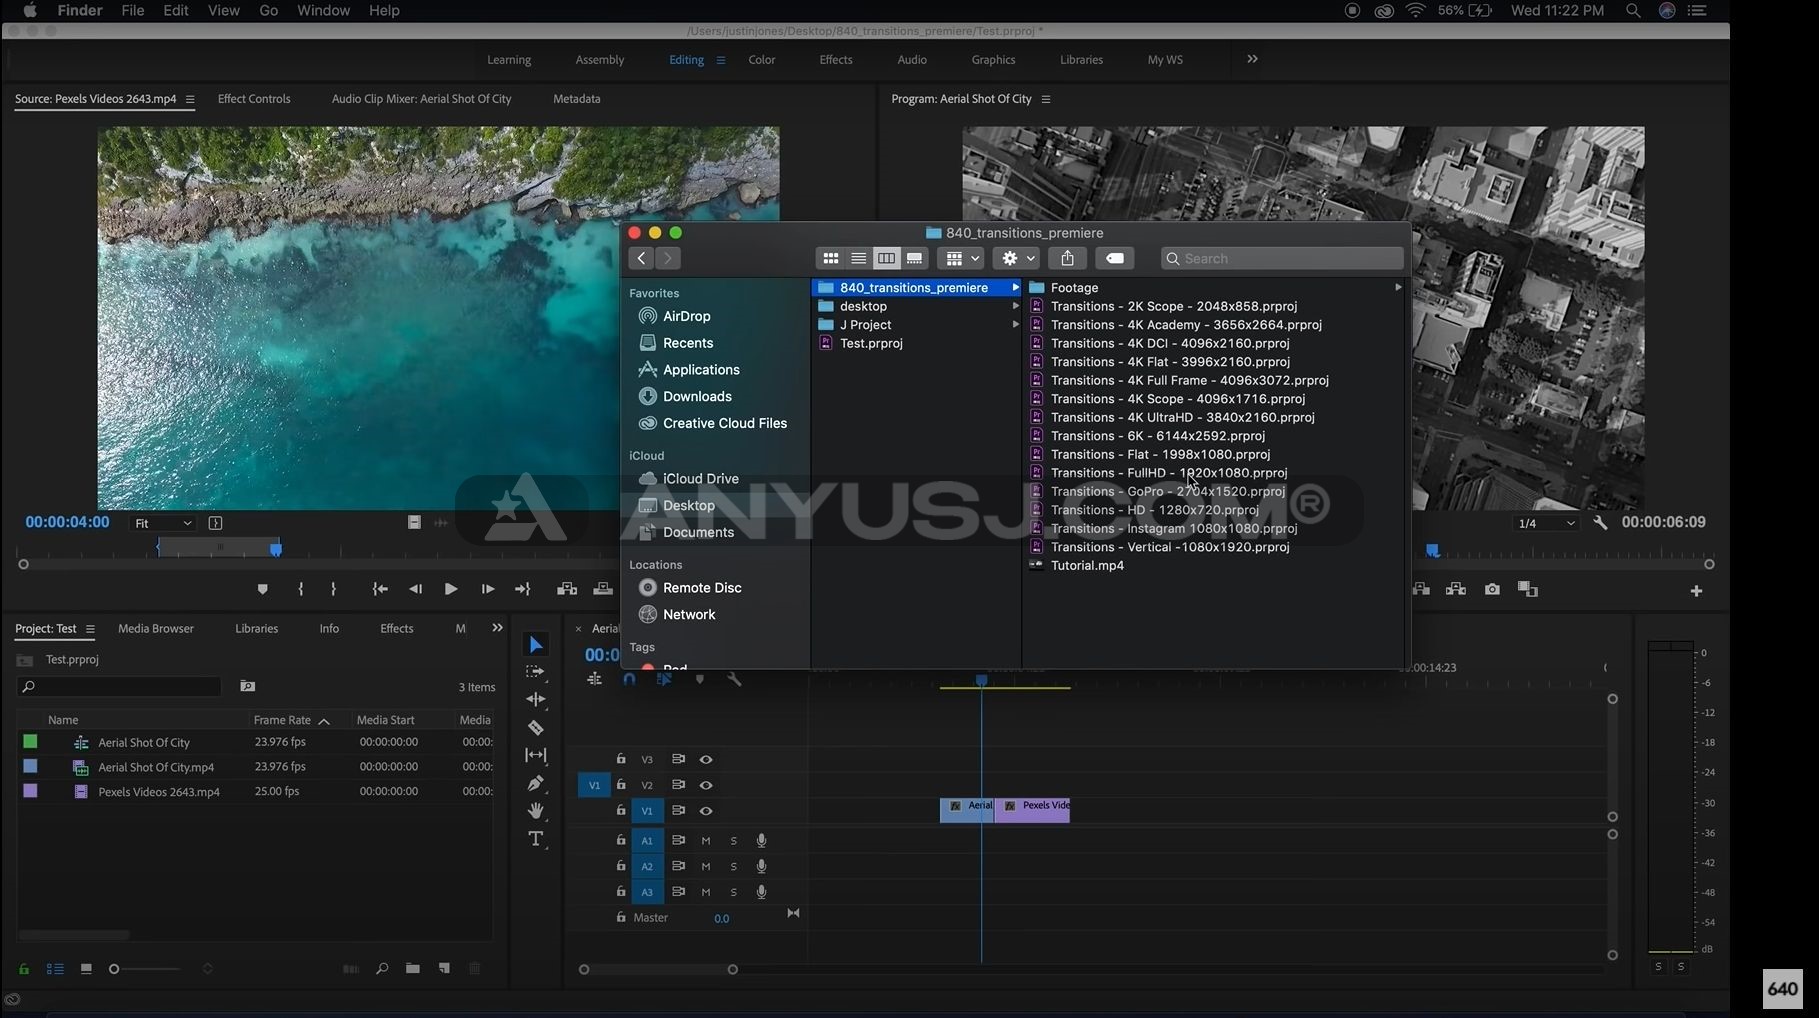Switch Finder to icon view
Screen dimensions: 1819x1018
coord(830,258)
